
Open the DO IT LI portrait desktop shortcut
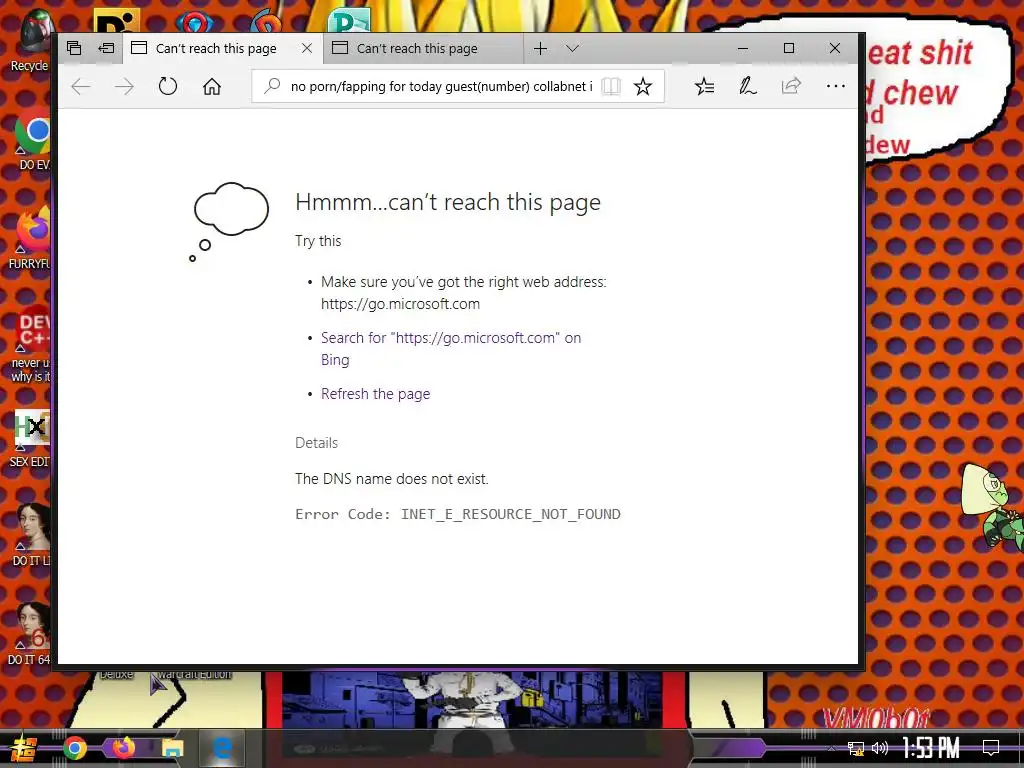coord(33,534)
